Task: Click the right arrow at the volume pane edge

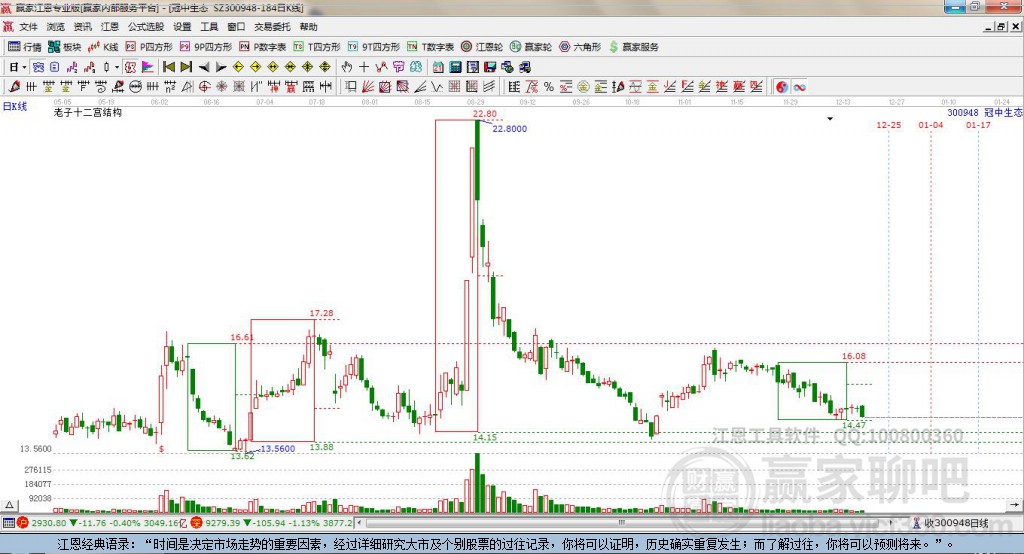Action: pos(1014,505)
